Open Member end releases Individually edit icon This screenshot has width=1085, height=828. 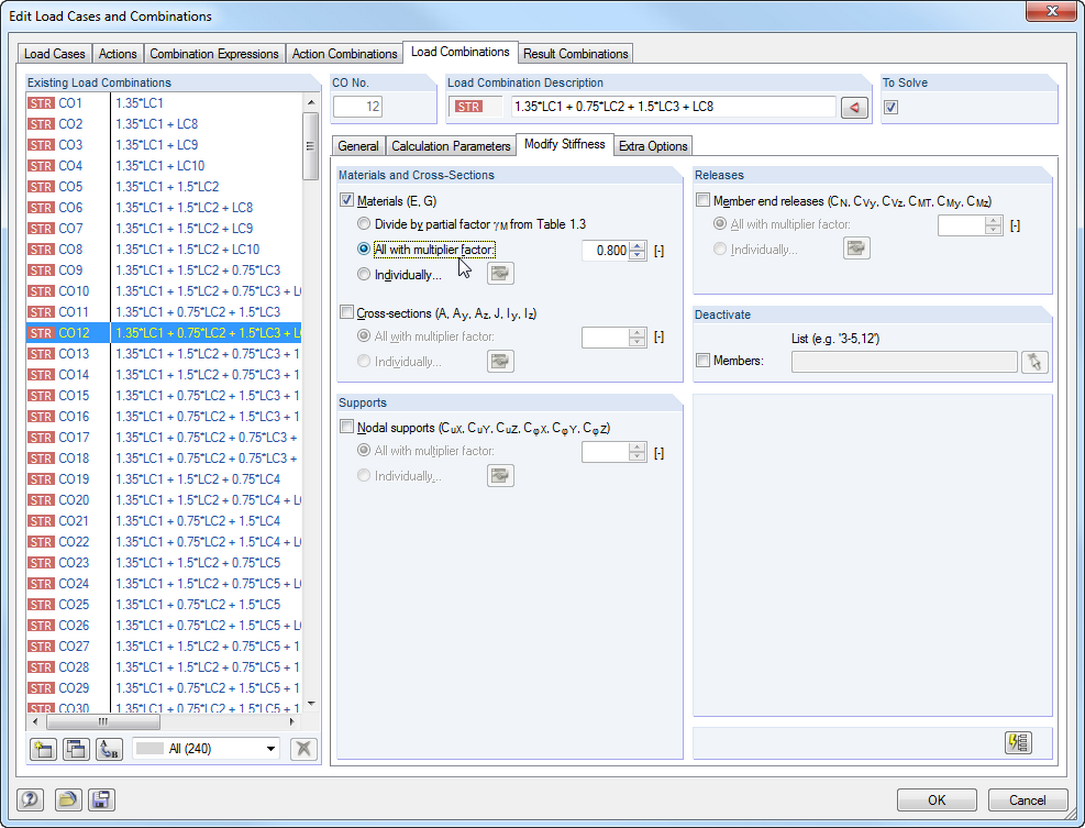coord(857,248)
